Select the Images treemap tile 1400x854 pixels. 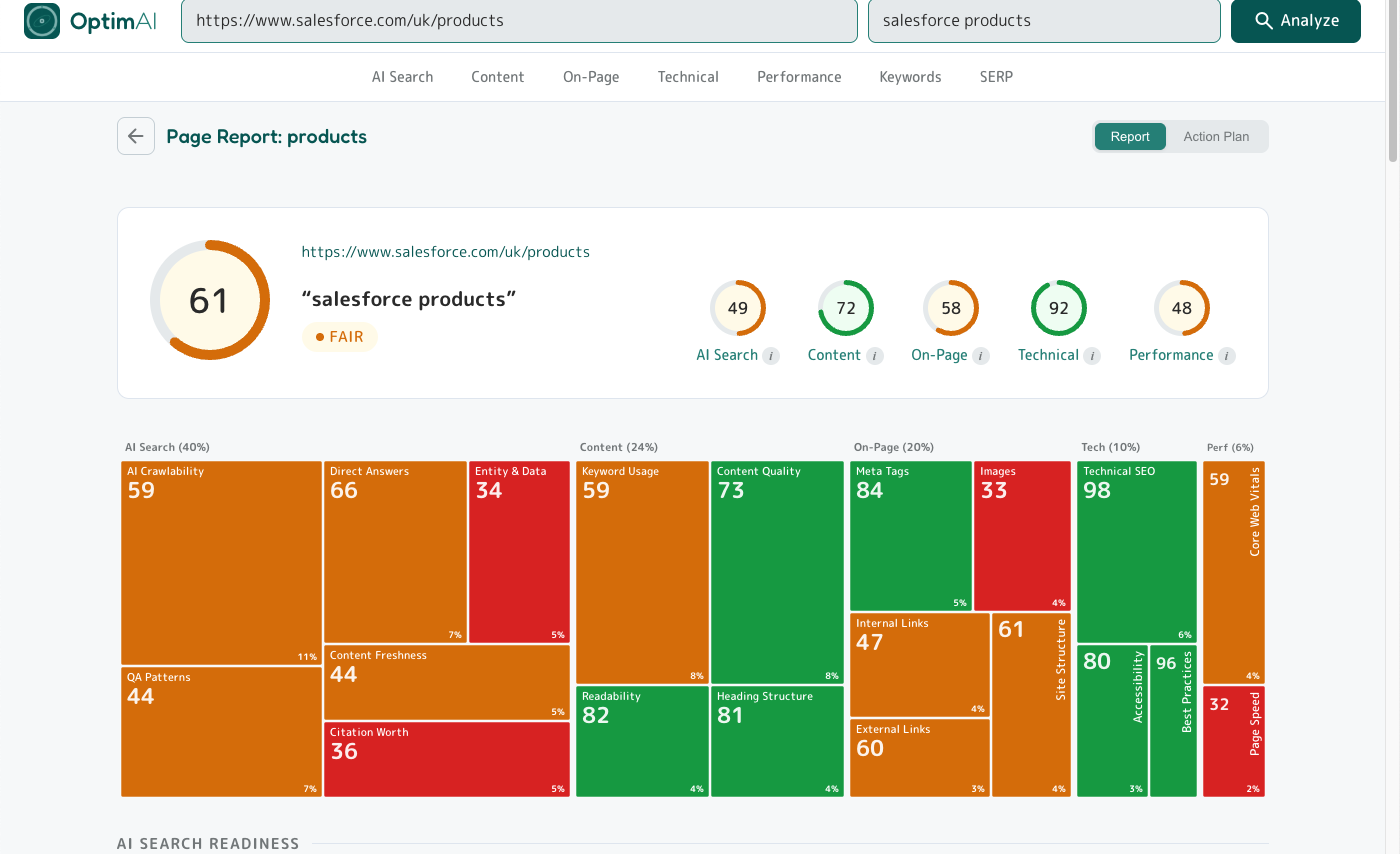(1022, 536)
